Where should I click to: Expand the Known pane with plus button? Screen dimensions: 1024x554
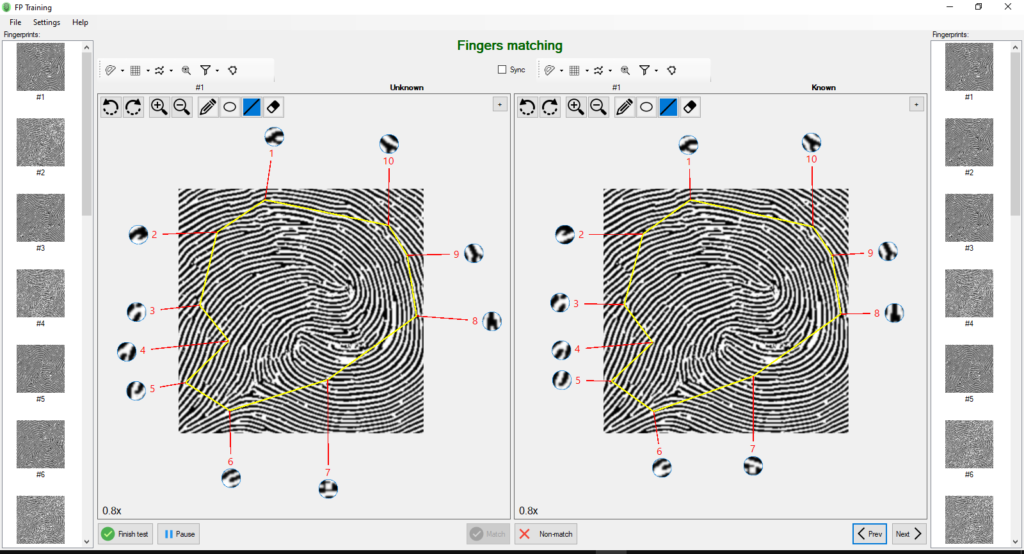(916, 105)
